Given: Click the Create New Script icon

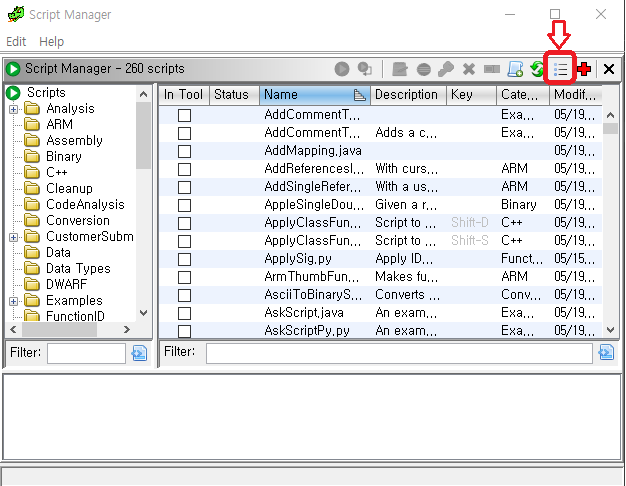Looking at the screenshot, I should pos(515,69).
